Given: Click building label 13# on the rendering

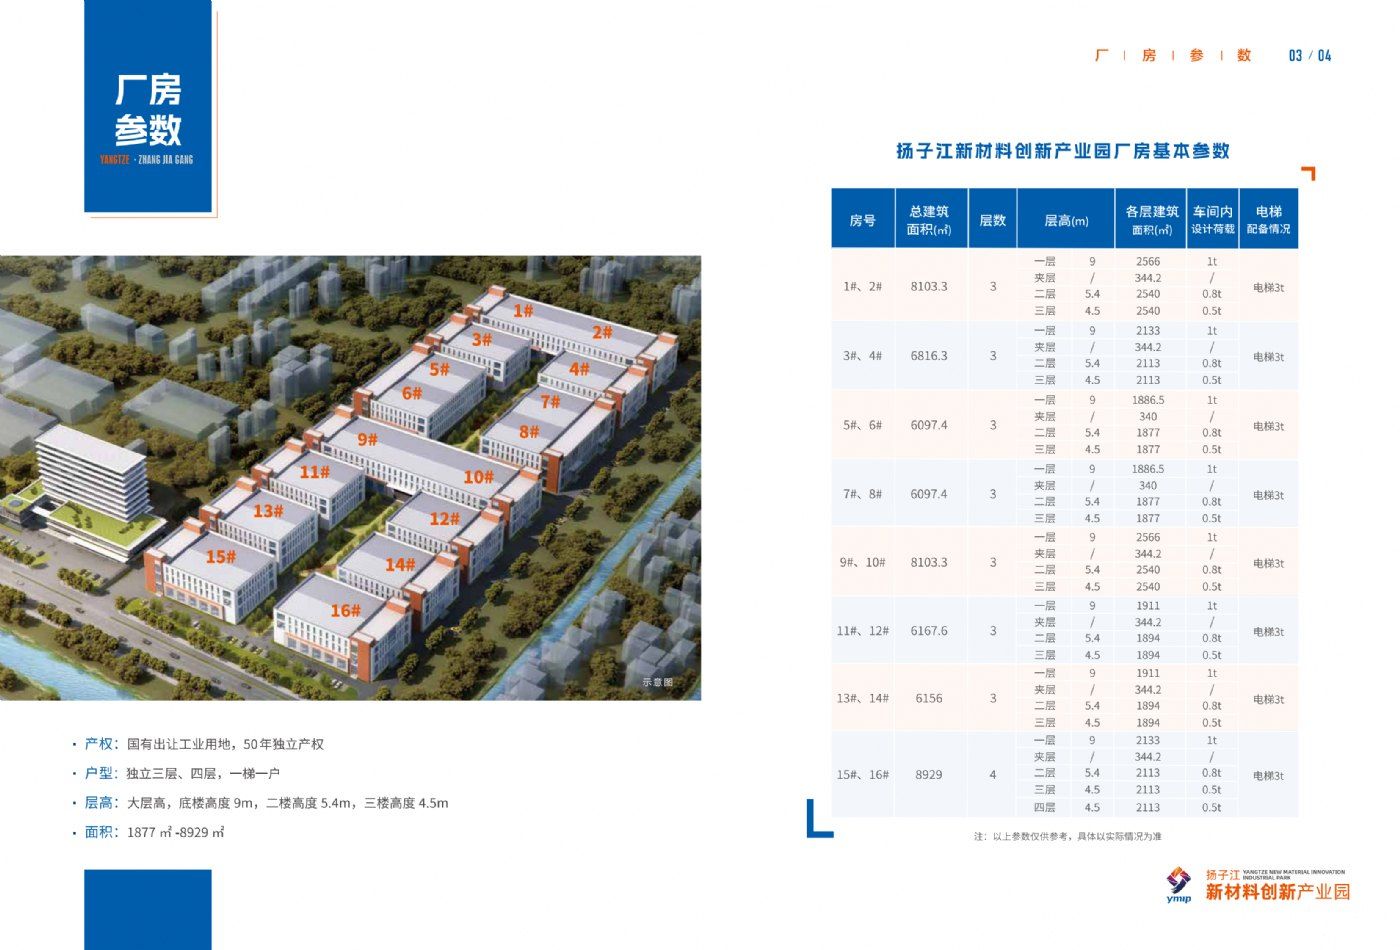Looking at the screenshot, I should point(268,511).
